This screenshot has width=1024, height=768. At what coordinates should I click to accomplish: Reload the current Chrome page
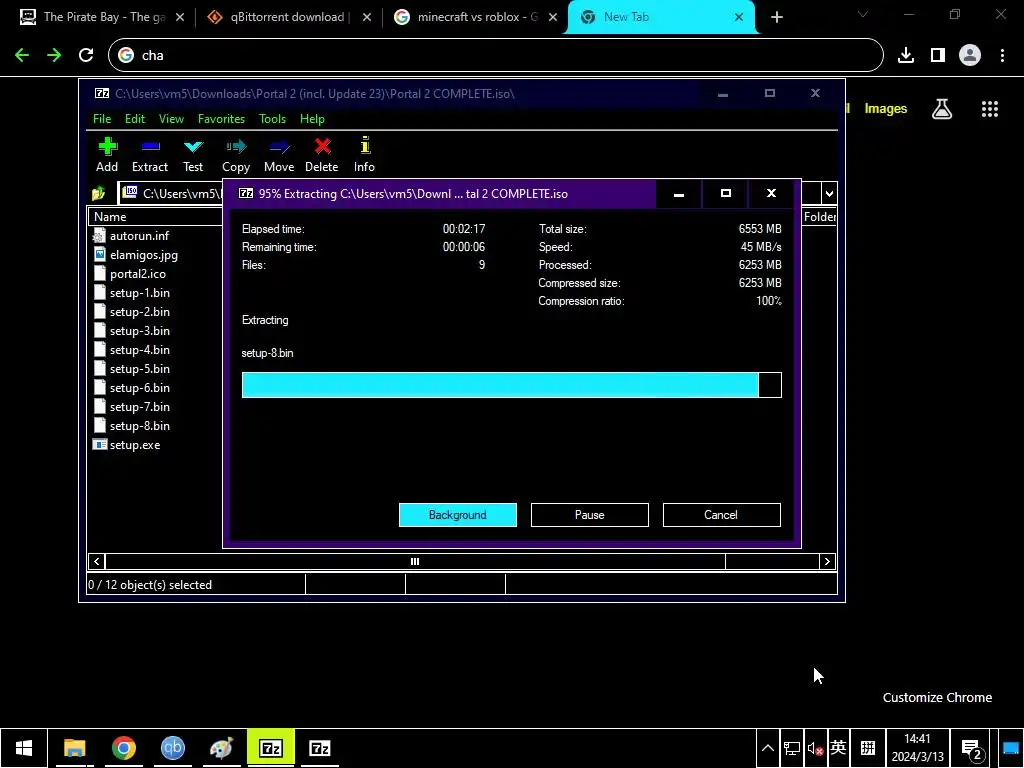(x=86, y=56)
